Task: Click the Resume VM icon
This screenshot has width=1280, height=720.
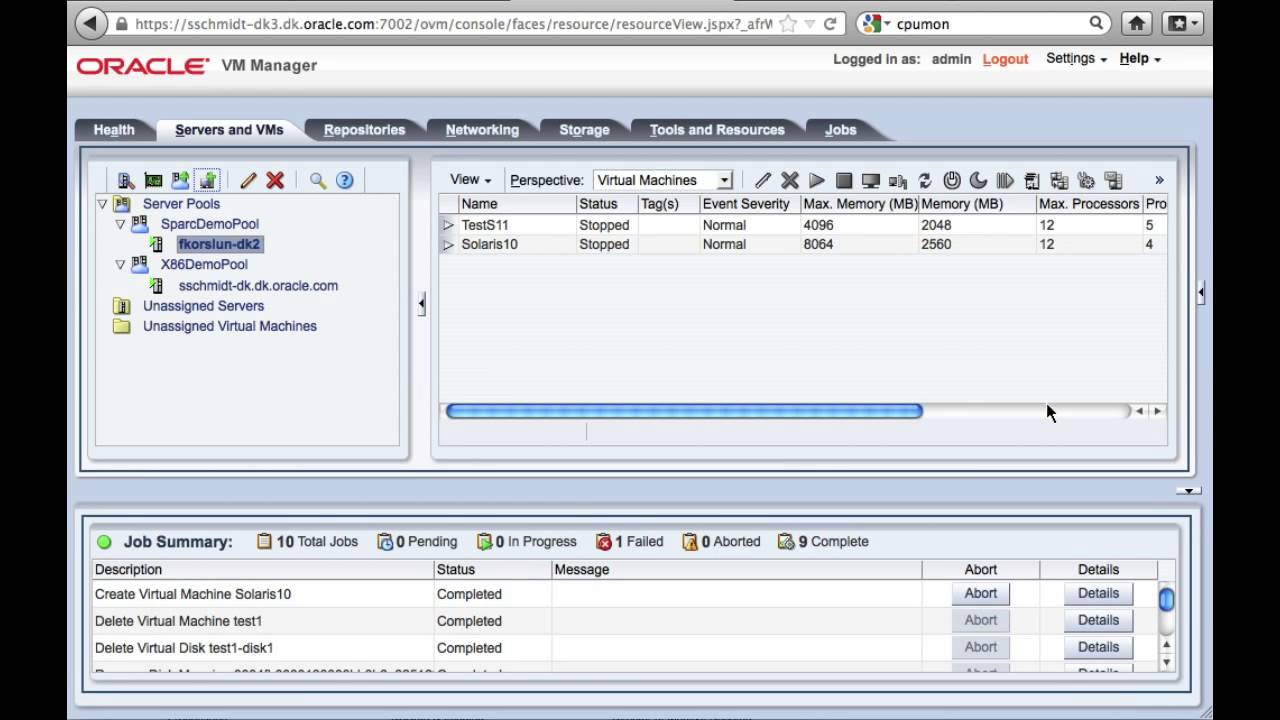Action: [1006, 180]
